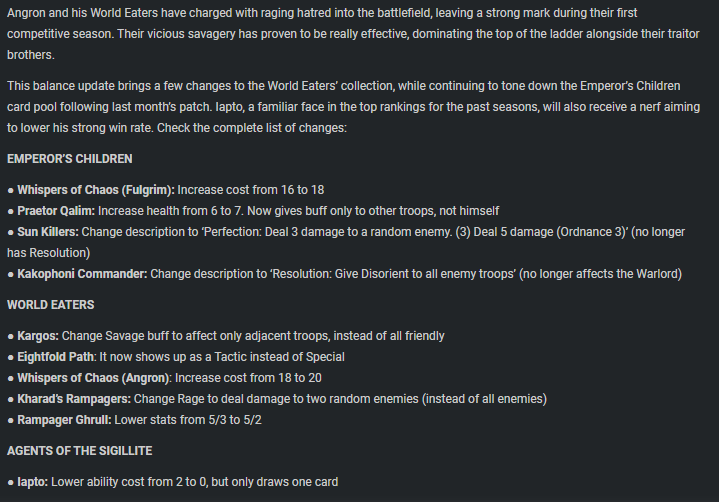Click the Iapto card name in list
Screen dimensions: 719x502
(33, 482)
